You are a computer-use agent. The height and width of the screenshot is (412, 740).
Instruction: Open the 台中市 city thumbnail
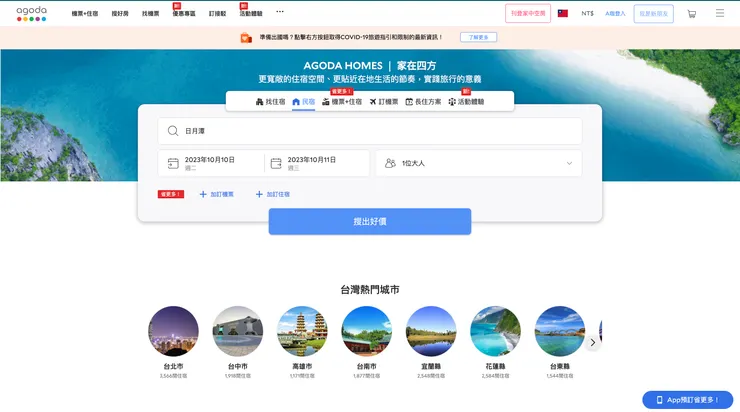point(238,331)
